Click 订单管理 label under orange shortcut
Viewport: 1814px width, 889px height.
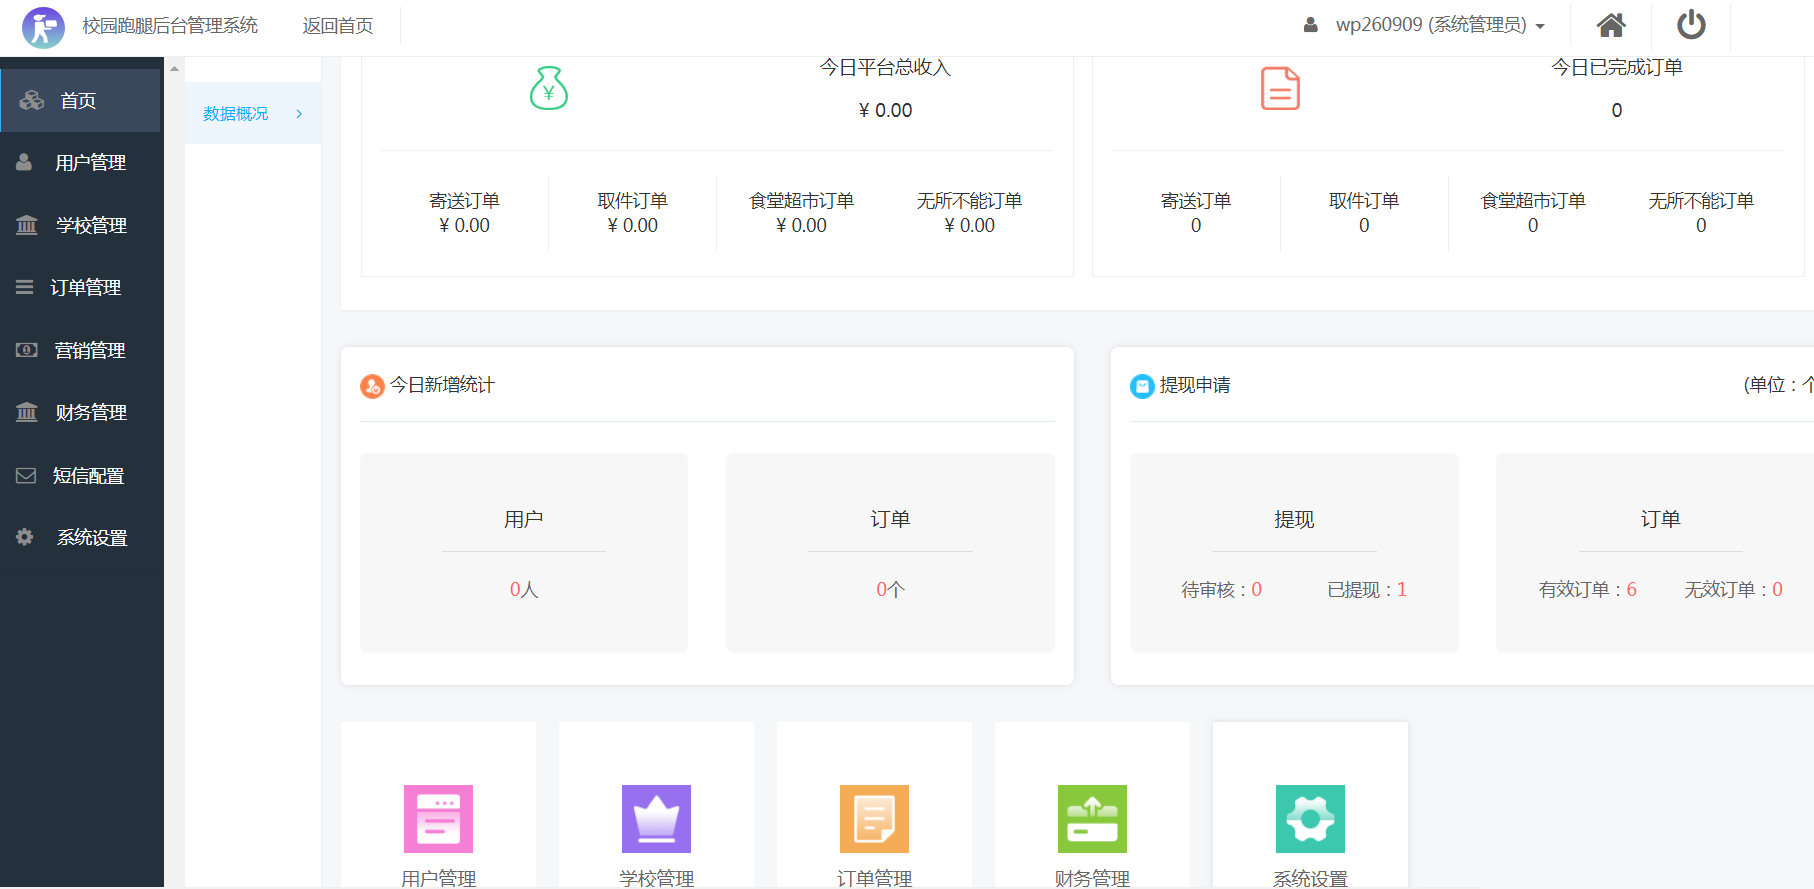click(x=874, y=878)
